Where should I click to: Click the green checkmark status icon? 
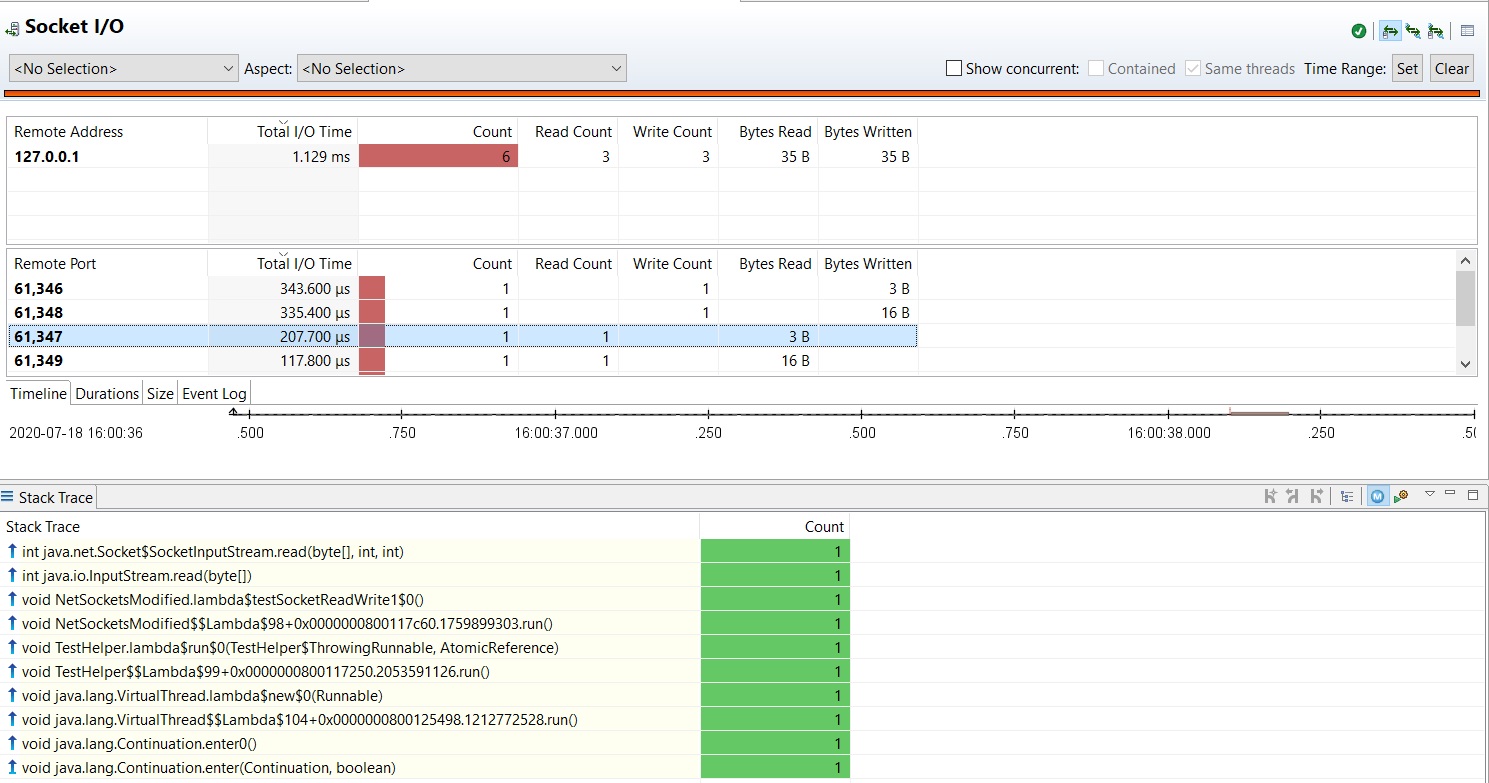pos(1358,31)
